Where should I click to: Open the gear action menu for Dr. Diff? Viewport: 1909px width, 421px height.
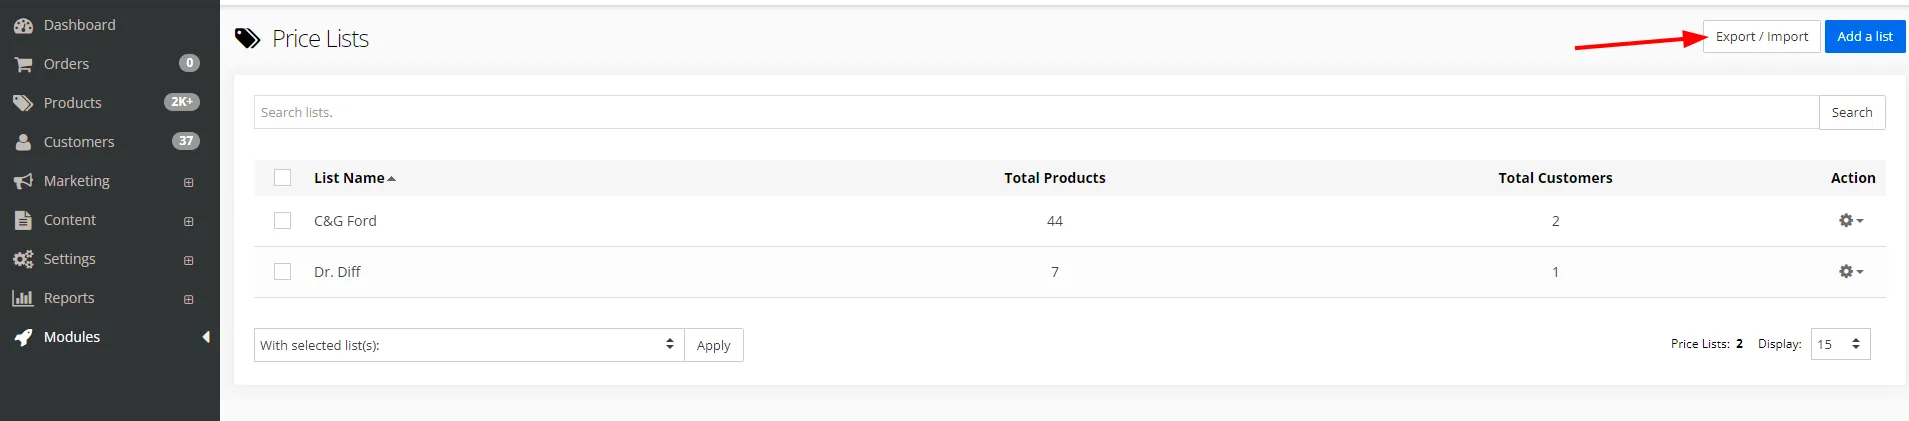tap(1850, 272)
